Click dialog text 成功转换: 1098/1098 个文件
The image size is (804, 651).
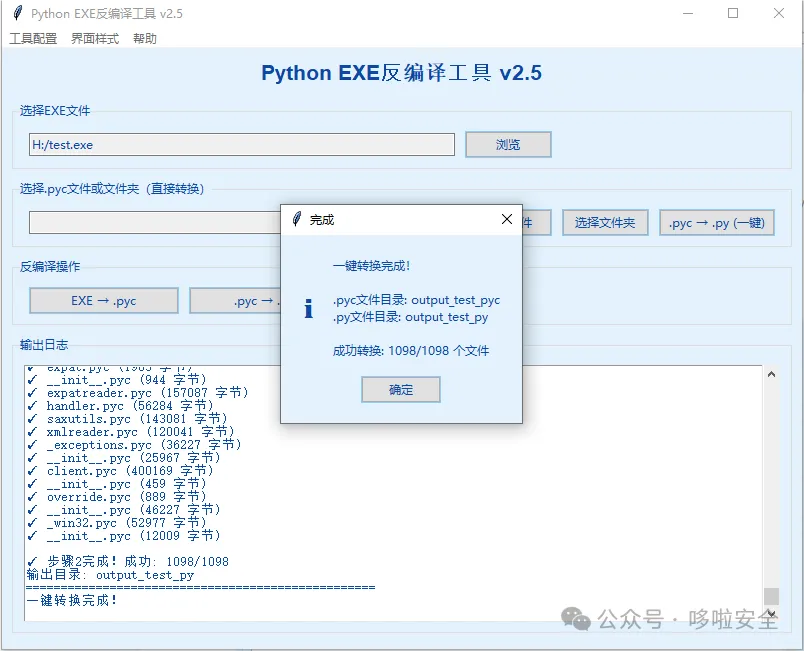(x=411, y=351)
